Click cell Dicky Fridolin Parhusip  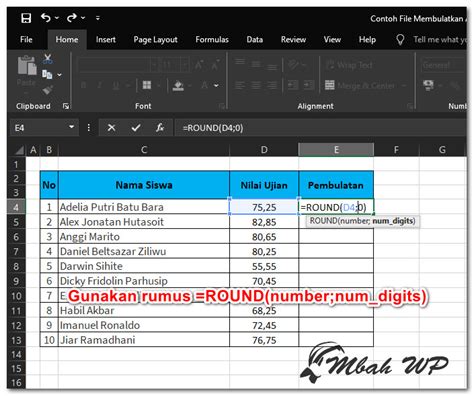144,281
